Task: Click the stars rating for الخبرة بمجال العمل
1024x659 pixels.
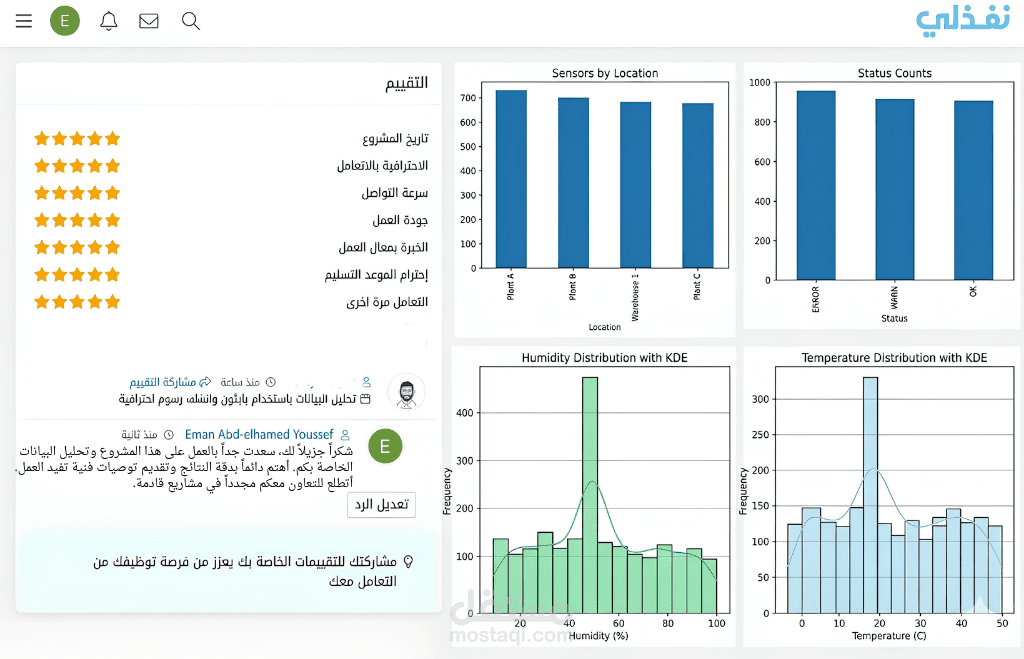Action: pyautogui.click(x=77, y=248)
